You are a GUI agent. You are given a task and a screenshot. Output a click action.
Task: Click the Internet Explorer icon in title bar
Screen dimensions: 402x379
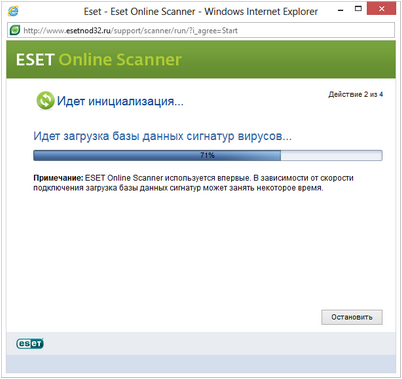[13, 11]
